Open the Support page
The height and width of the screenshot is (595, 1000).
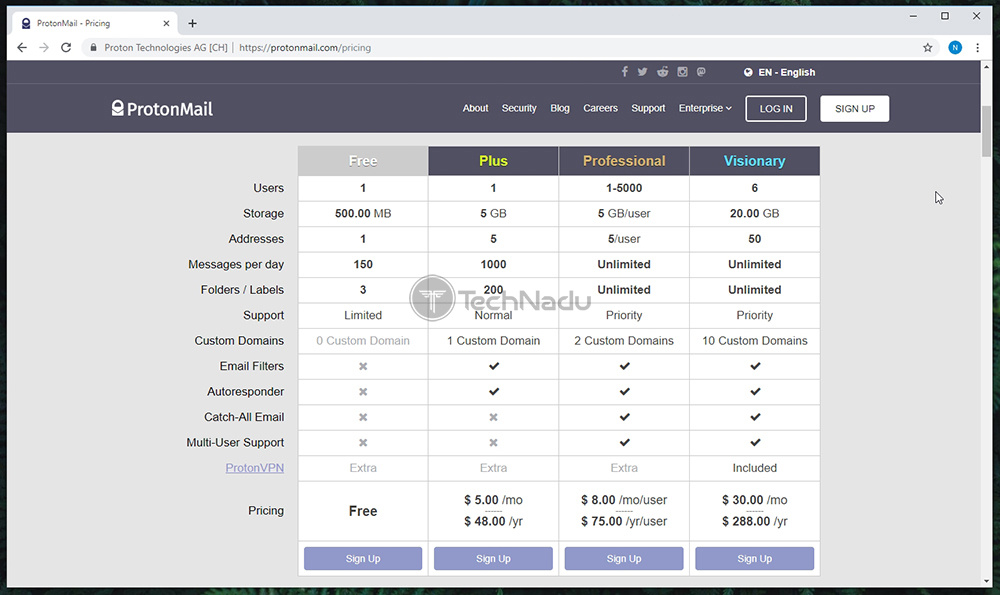(648, 108)
